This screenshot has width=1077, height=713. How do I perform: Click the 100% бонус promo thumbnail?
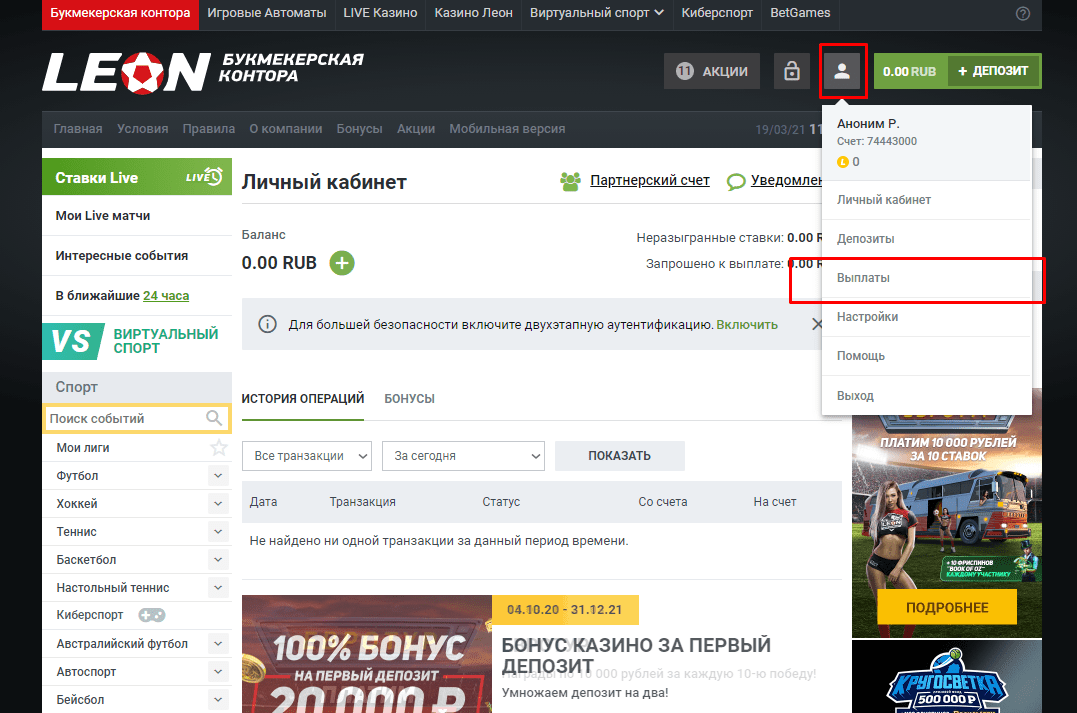point(367,654)
